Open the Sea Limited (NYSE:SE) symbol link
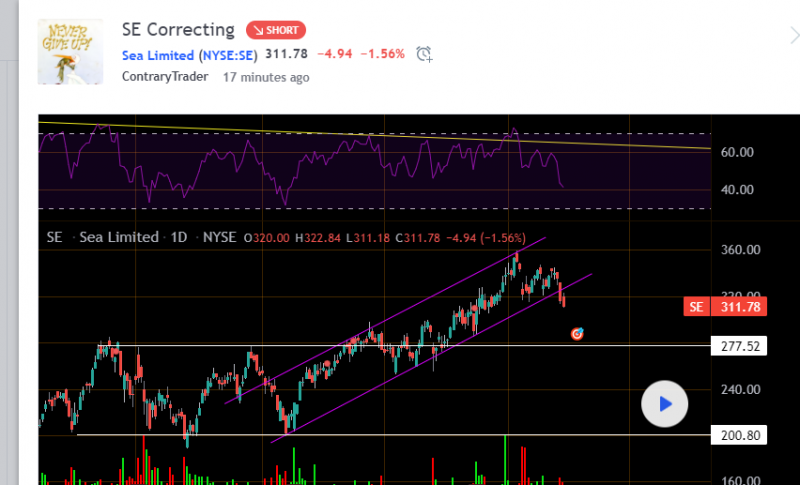The image size is (800, 485). click(x=188, y=54)
